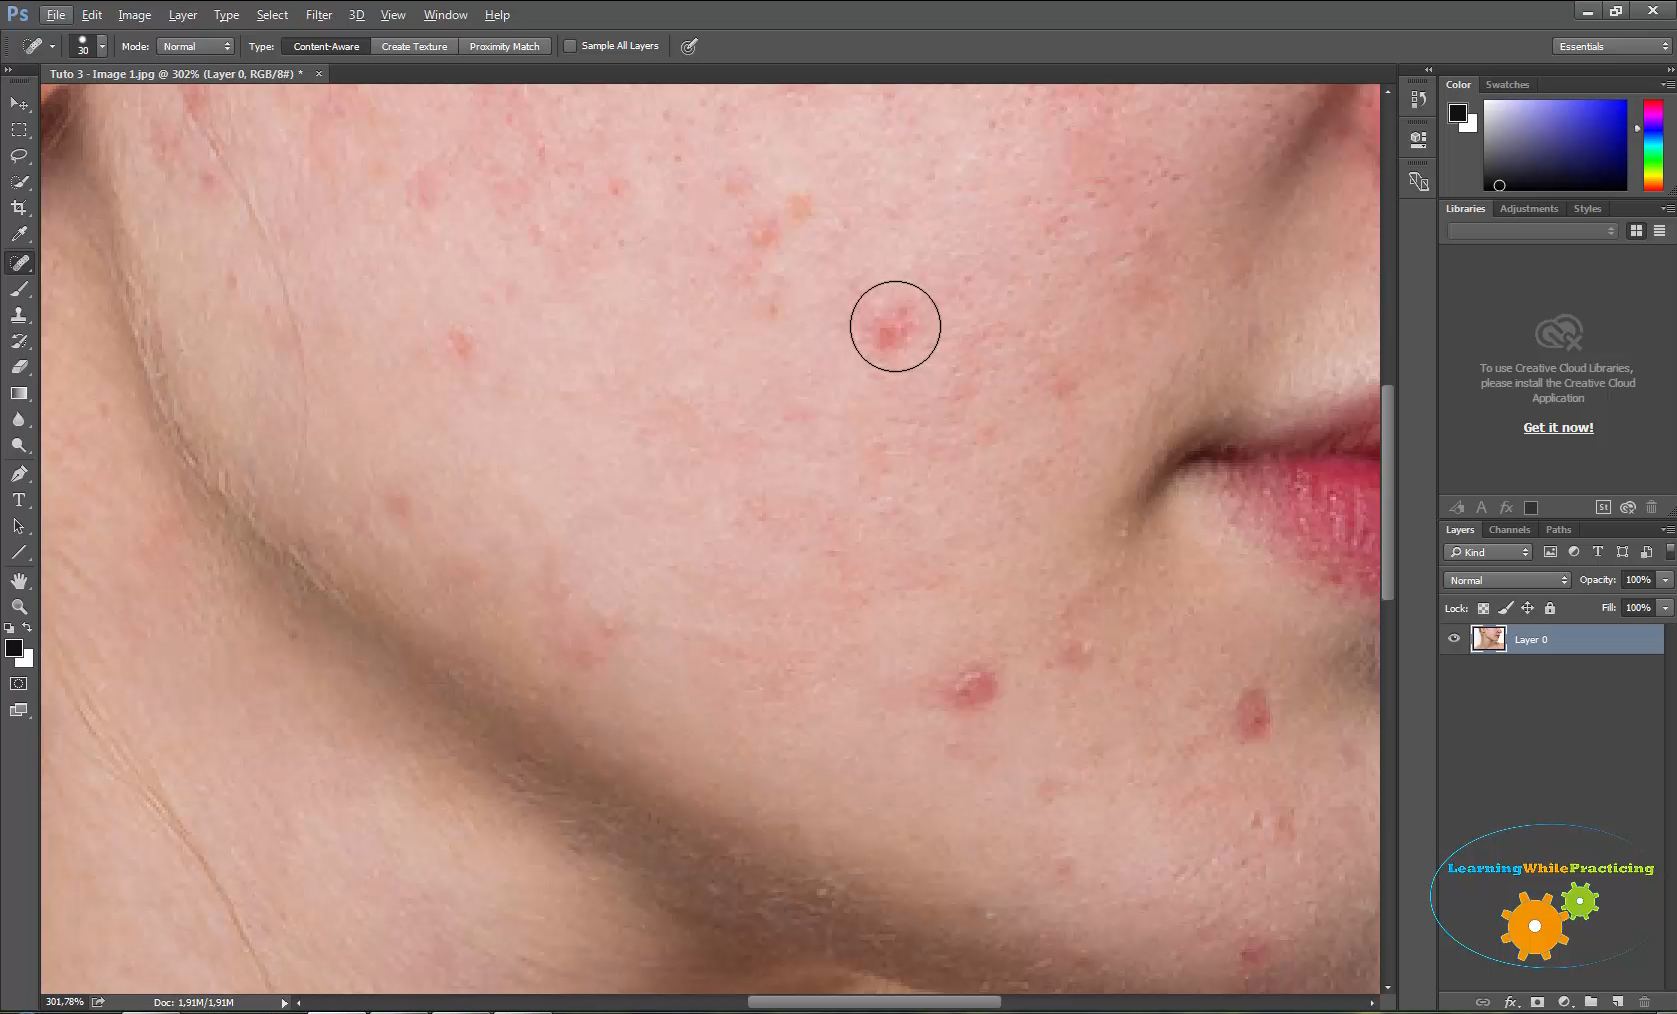Viewport: 1677px width, 1014px height.
Task: Reset default foreground and background colors
Action: (x=9, y=628)
